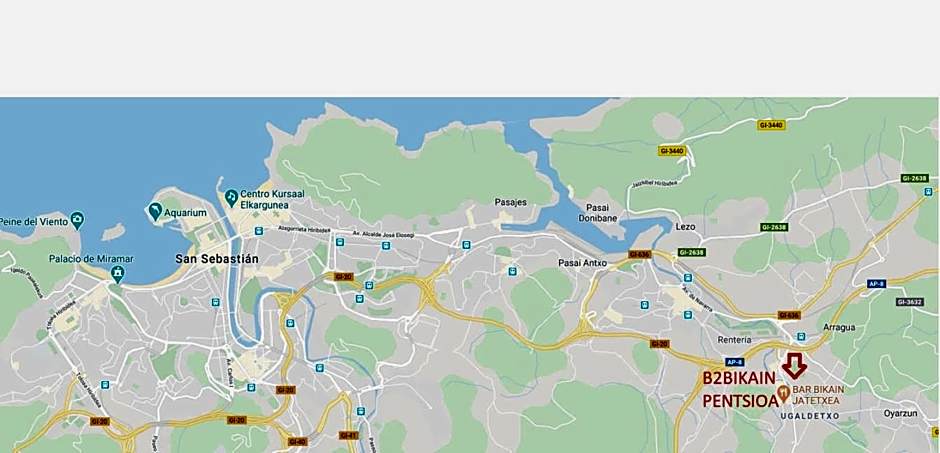Select the Bar Bikain Jatetxea restaurant pin
Viewport: 940px width, 453px height.
783,394
